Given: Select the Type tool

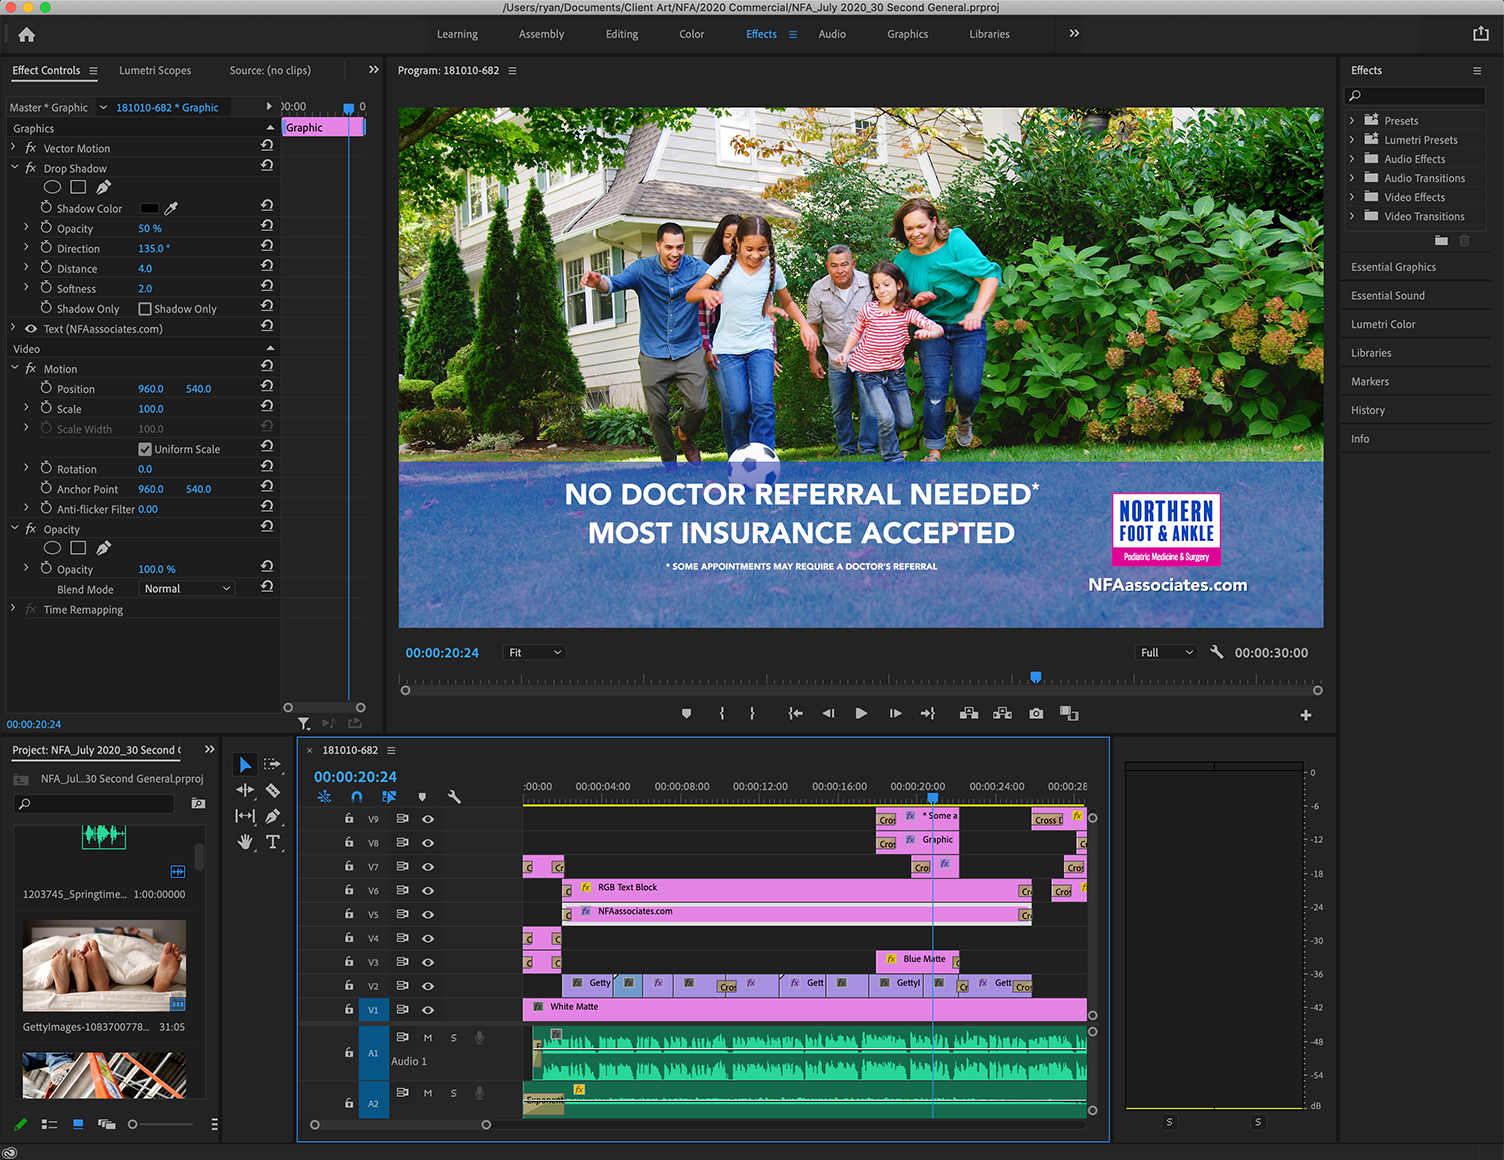Looking at the screenshot, I should [272, 842].
